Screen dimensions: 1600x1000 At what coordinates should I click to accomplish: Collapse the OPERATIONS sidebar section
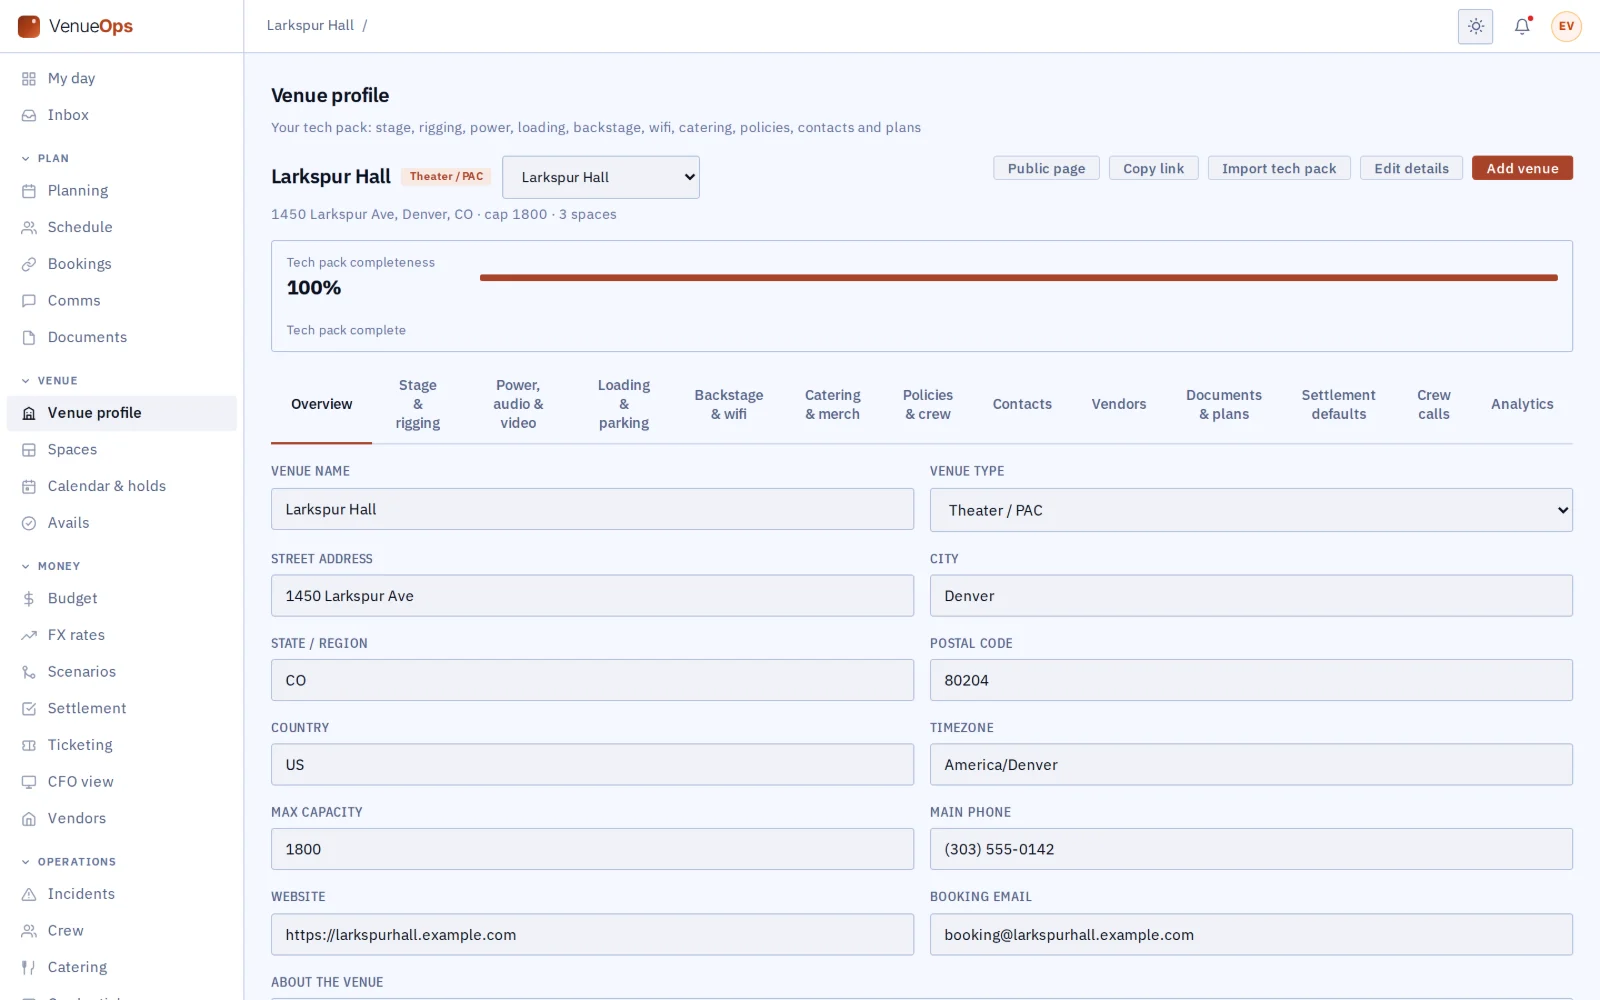tap(69, 862)
